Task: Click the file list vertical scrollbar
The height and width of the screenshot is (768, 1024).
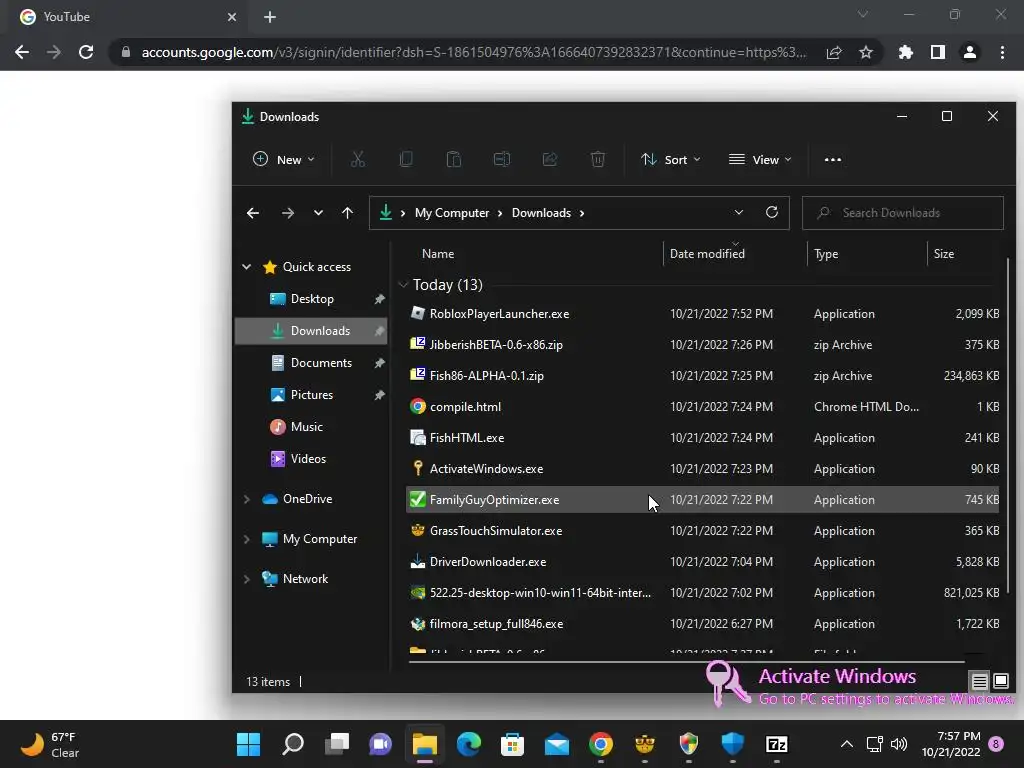Action: [x=1008, y=424]
